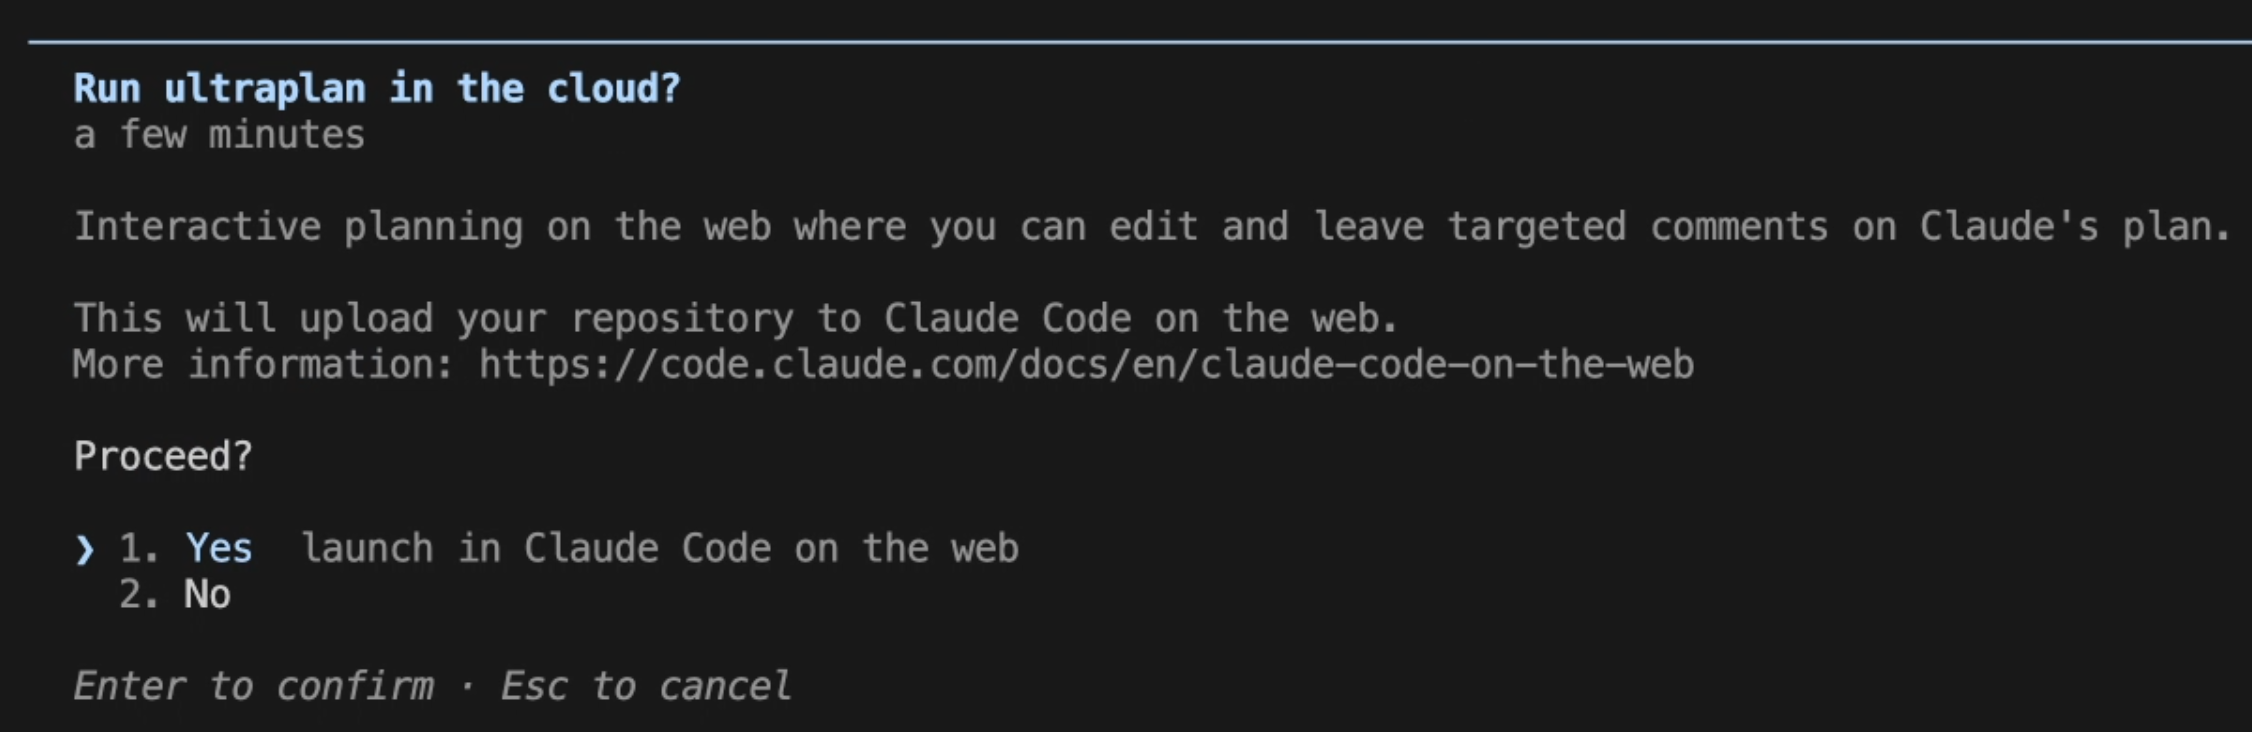Click the horizontal divider line at top
Image resolution: width=2252 pixels, height=732 pixels.
[x=1140, y=42]
